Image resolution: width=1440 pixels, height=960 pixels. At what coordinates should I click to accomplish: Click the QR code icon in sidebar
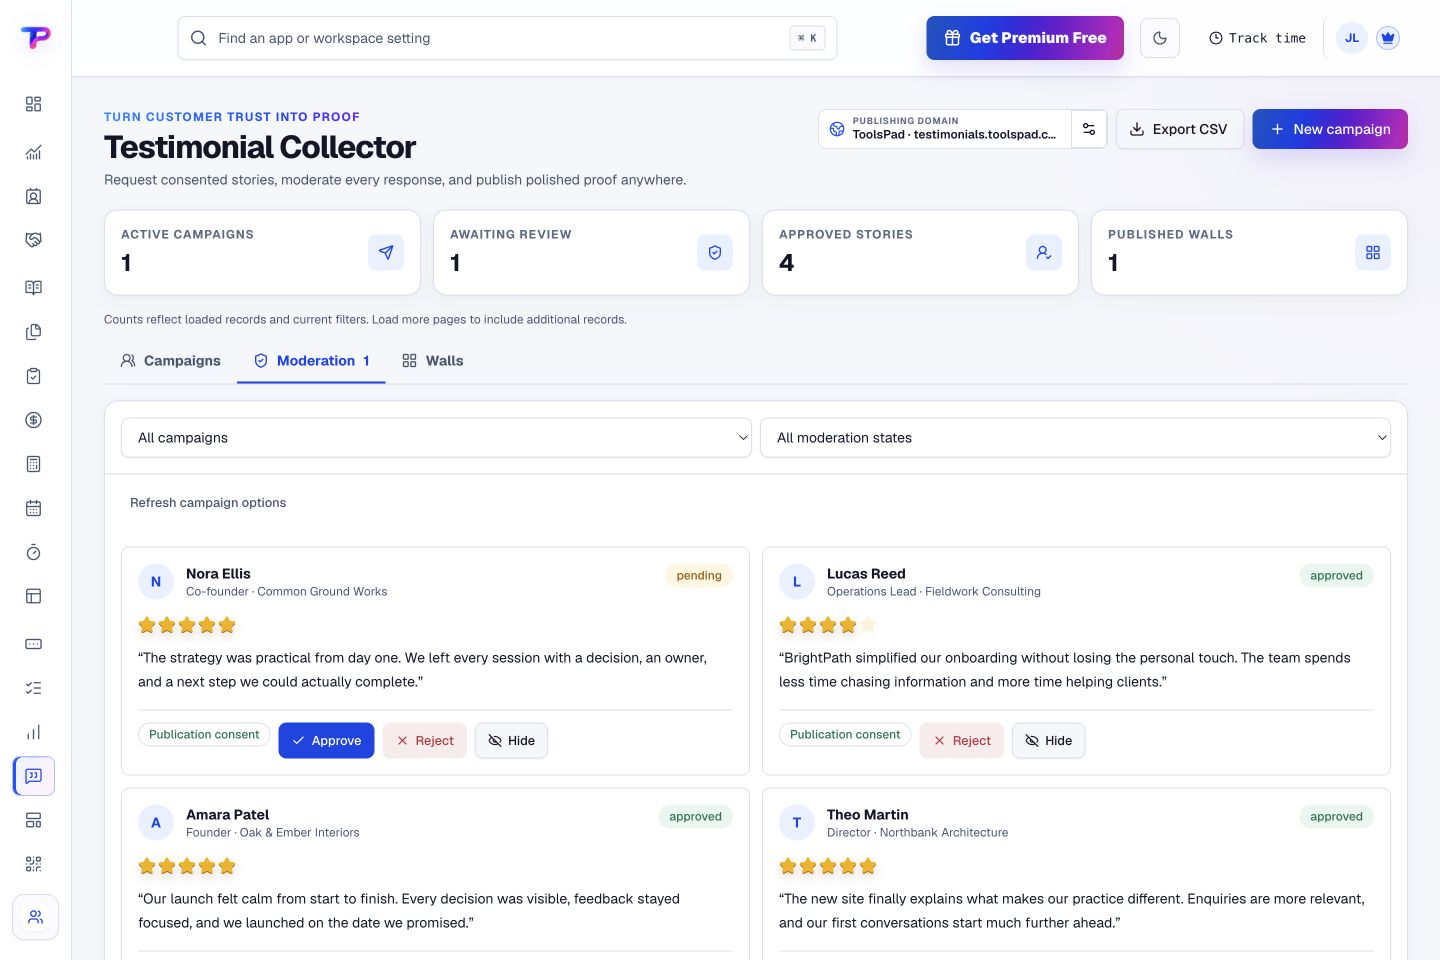pyautogui.click(x=33, y=864)
